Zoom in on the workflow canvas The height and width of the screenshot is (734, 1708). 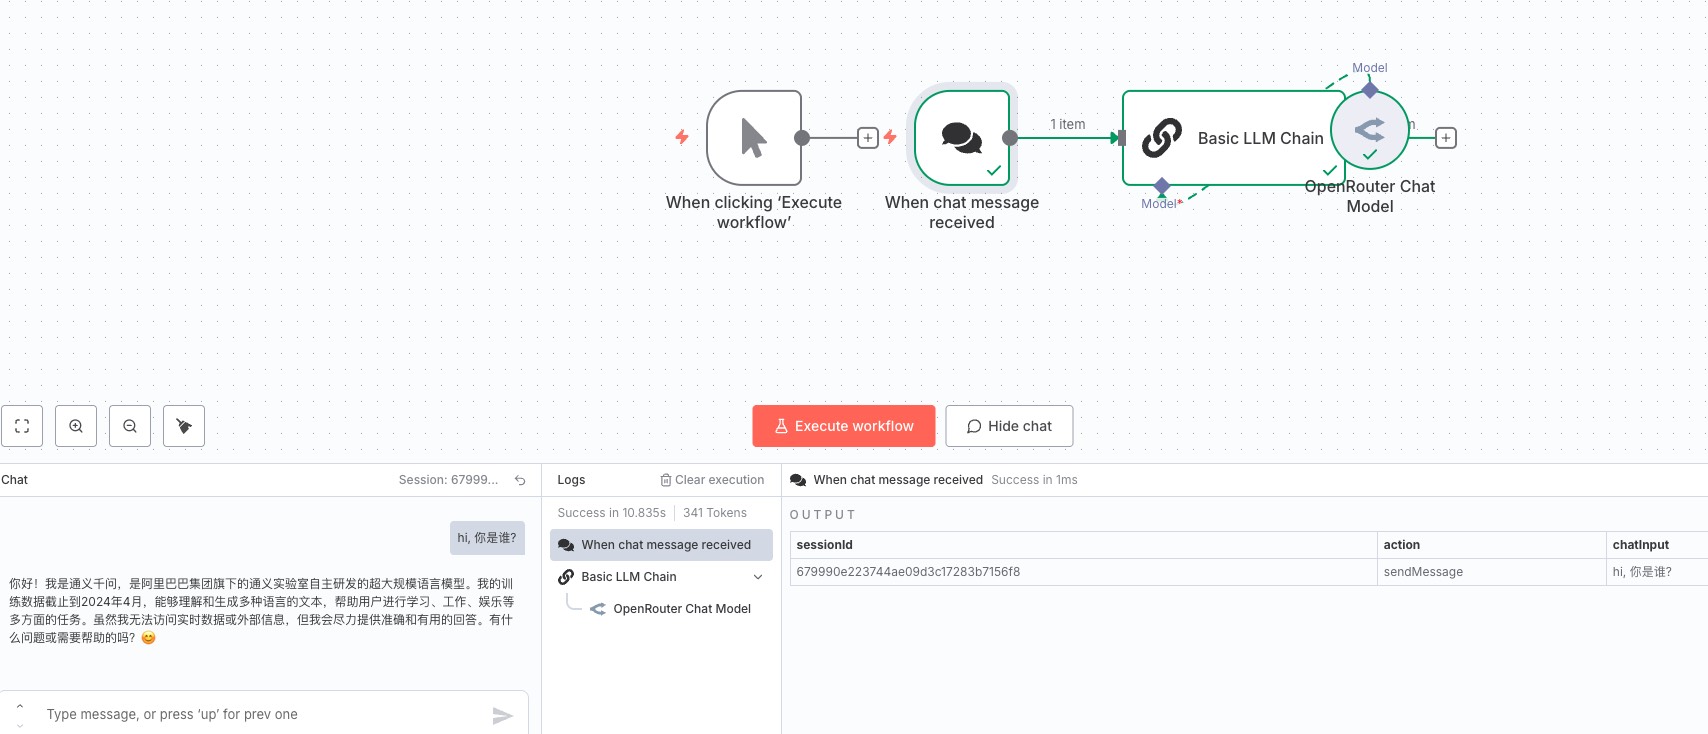76,426
